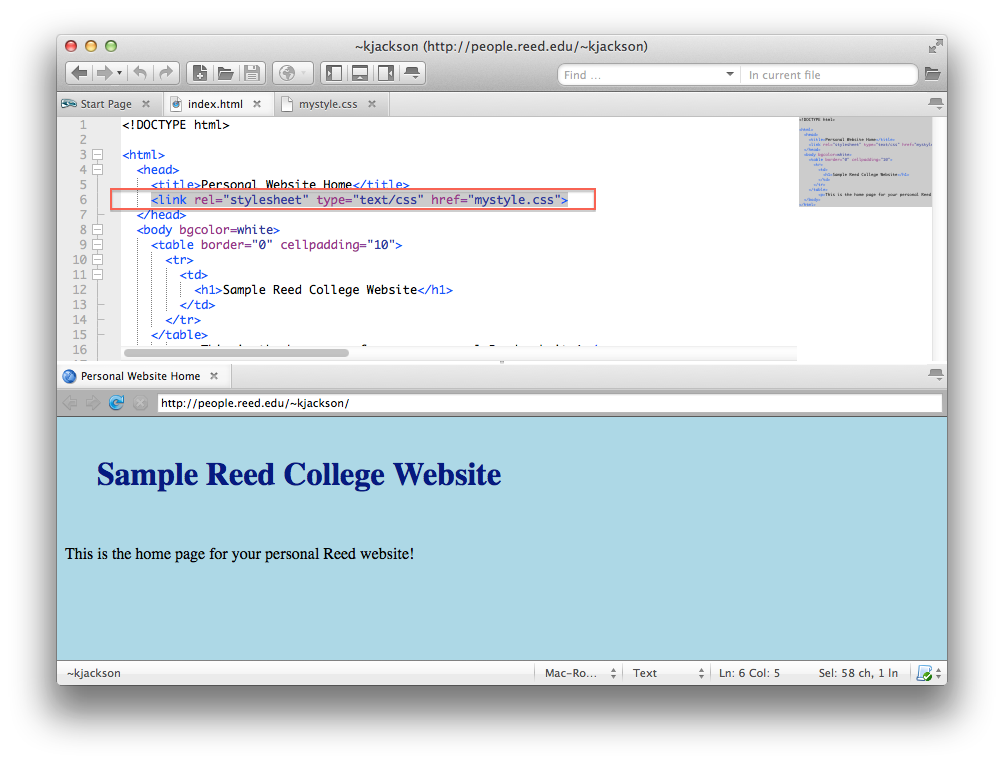The width and height of the screenshot is (1004, 764).
Task: Open the browse folder icon beside search
Action: coord(932,74)
